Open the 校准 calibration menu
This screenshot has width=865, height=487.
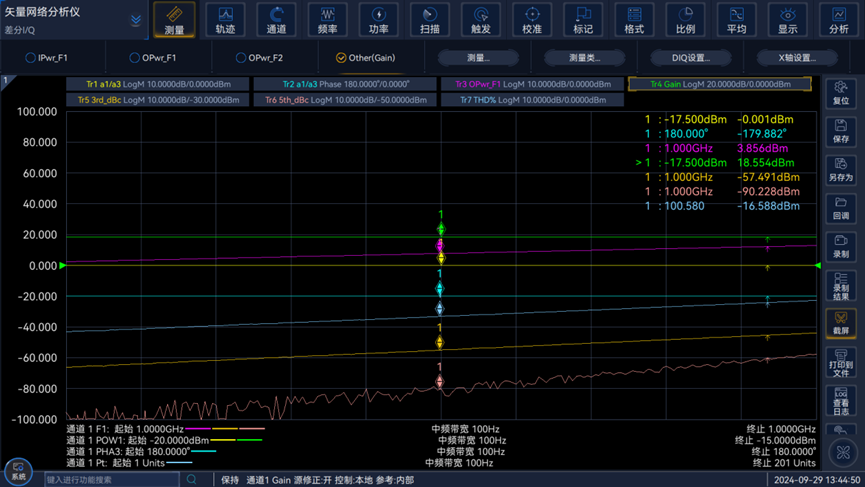click(532, 20)
